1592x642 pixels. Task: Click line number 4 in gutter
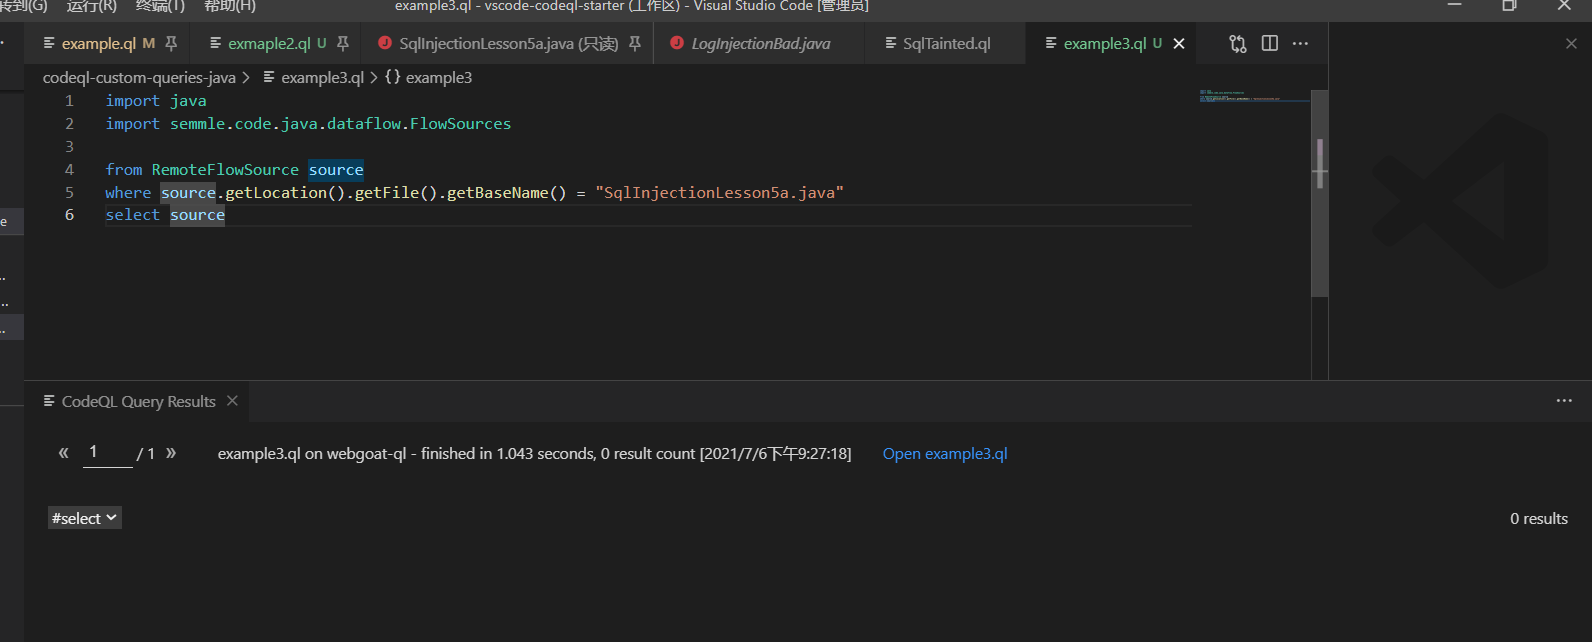pos(69,170)
